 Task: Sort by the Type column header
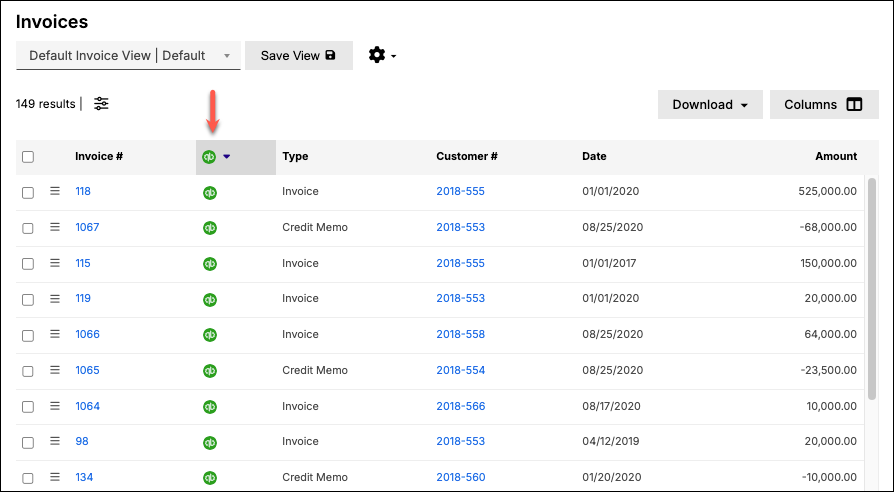[295, 156]
